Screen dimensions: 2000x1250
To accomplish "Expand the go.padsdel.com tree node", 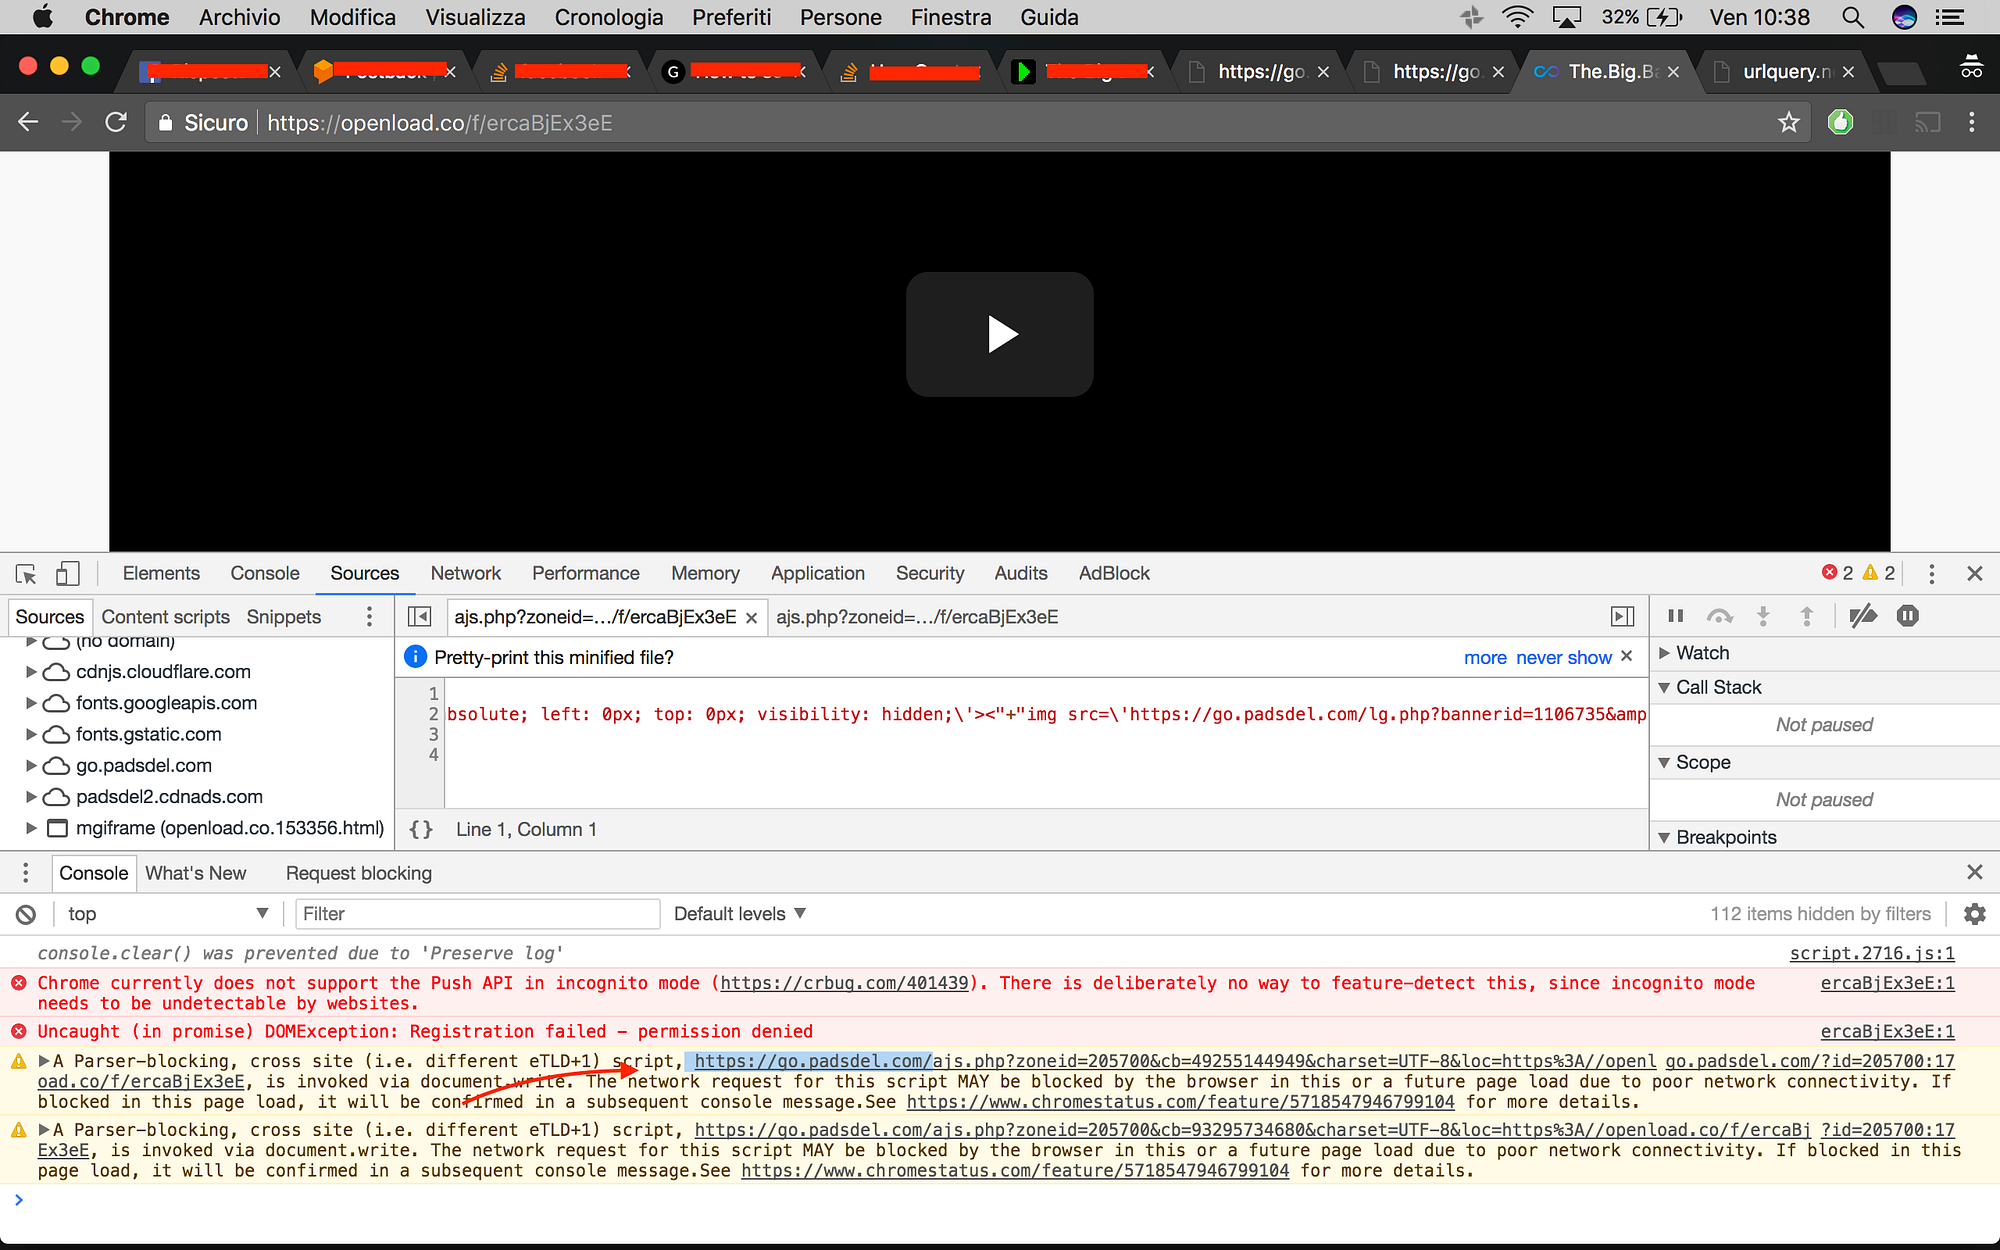I will [31, 765].
